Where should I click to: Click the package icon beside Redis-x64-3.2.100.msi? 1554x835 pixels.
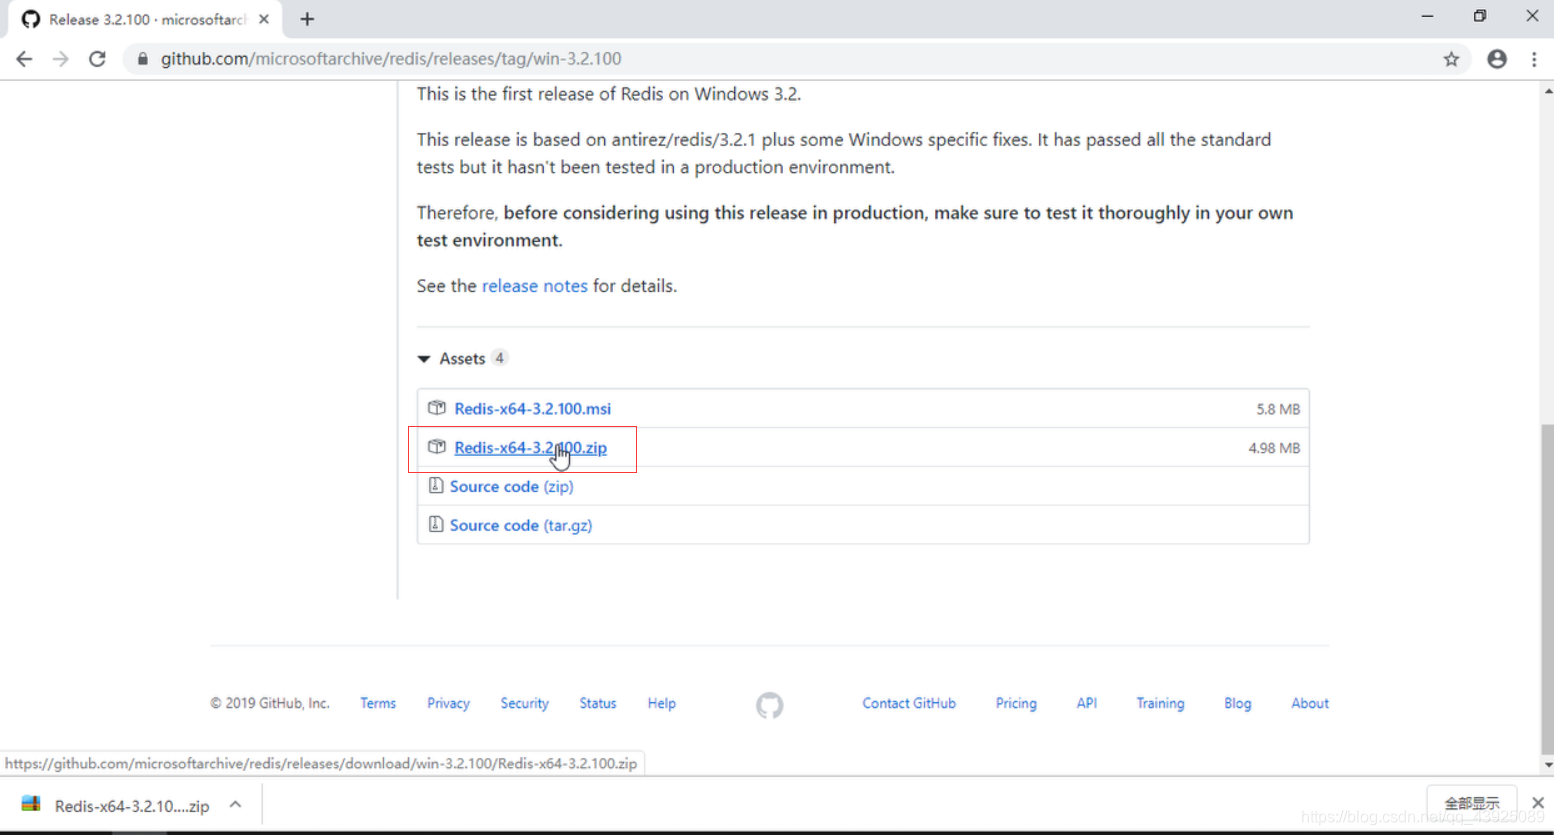[x=437, y=408]
